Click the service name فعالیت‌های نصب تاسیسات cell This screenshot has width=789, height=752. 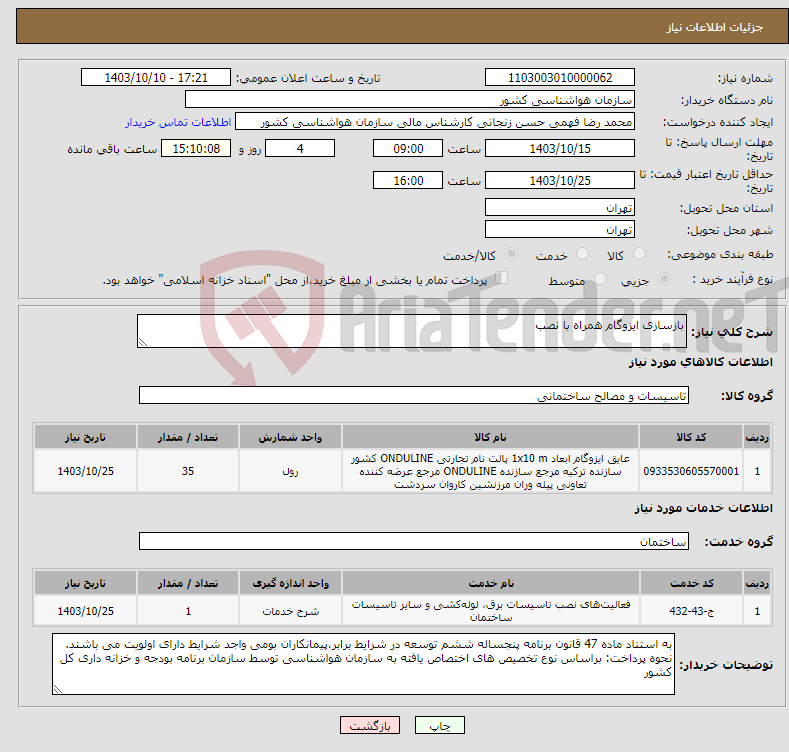(x=491, y=611)
